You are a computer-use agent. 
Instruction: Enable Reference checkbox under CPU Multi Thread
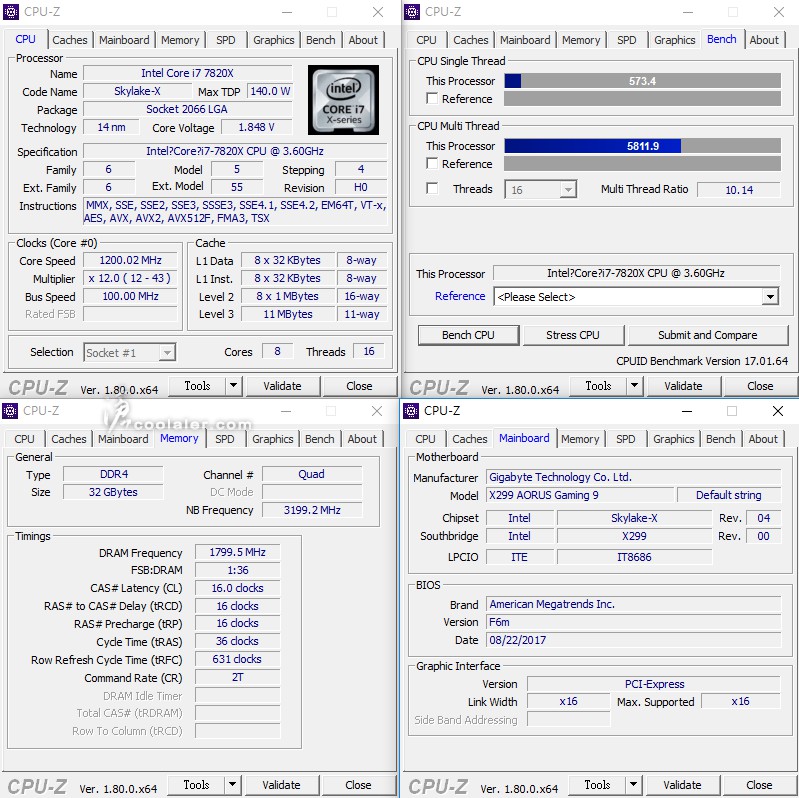[432, 164]
